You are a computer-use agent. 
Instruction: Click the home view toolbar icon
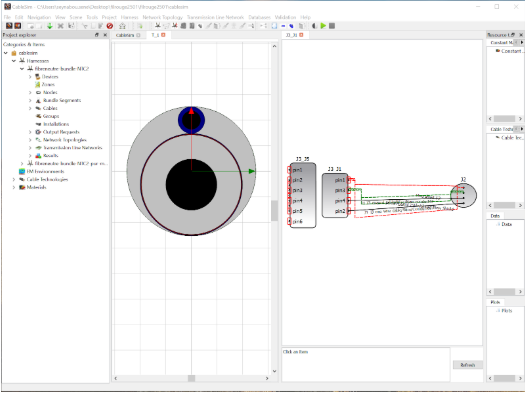pyautogui.click(x=122, y=26)
